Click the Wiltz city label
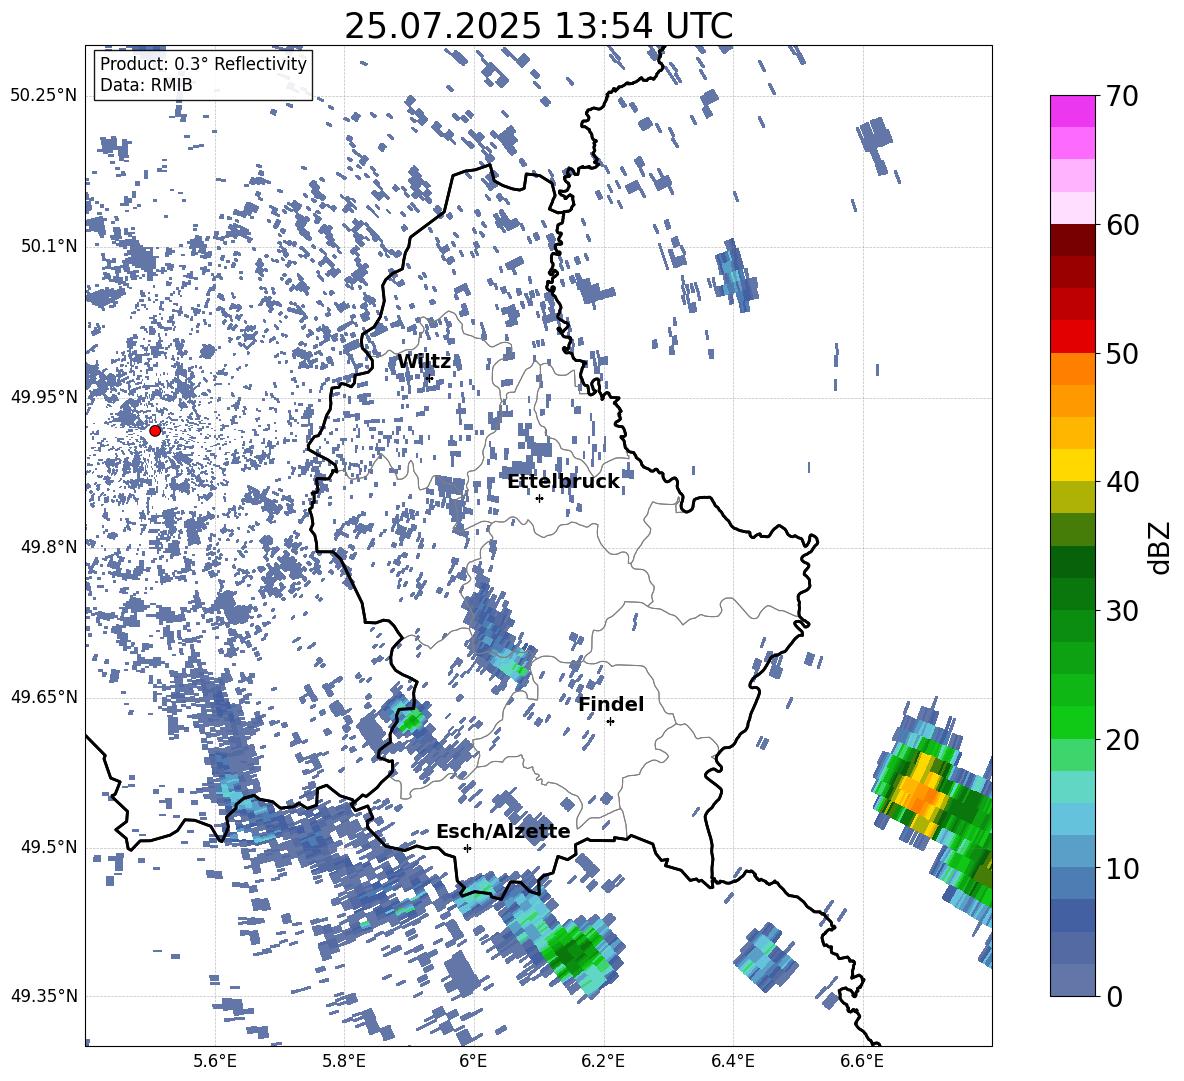 pyautogui.click(x=424, y=362)
